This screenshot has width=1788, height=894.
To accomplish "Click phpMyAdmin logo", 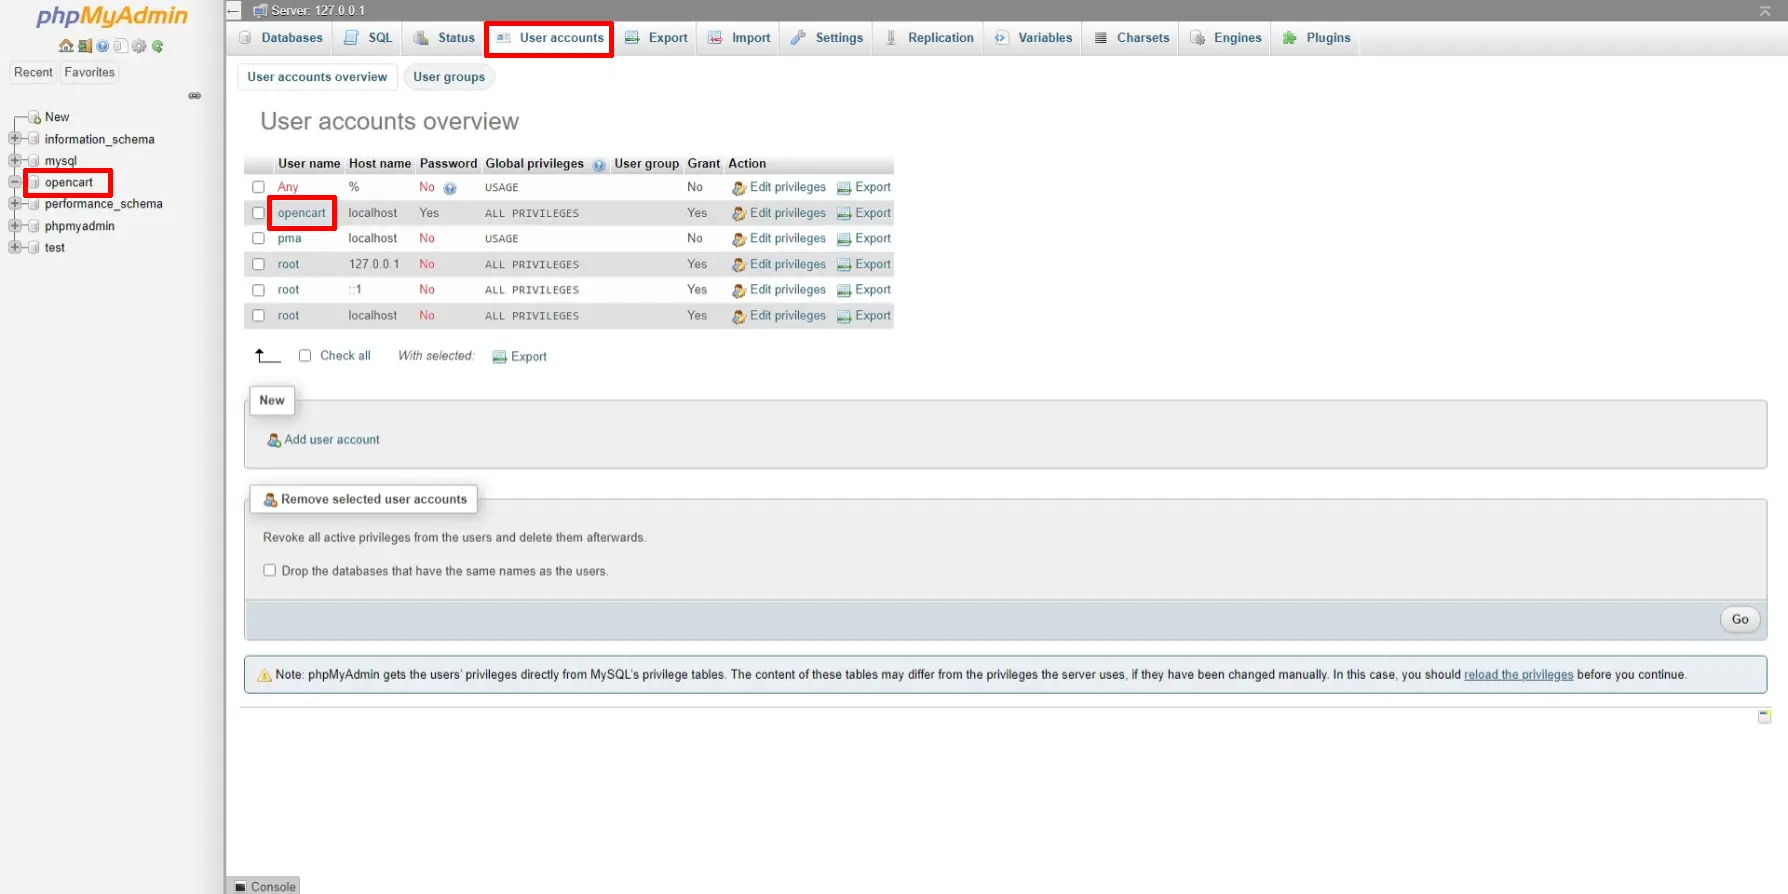I will tap(112, 16).
